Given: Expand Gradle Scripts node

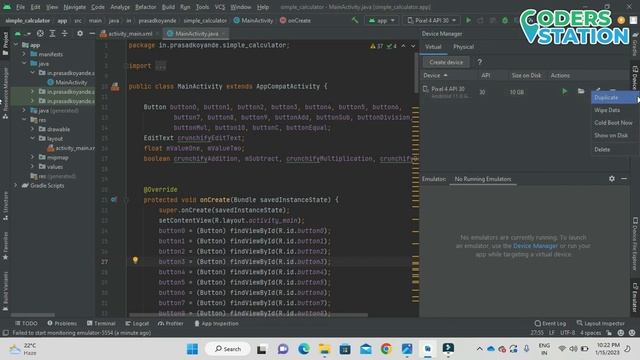Looking at the screenshot, I should click(x=16, y=185).
